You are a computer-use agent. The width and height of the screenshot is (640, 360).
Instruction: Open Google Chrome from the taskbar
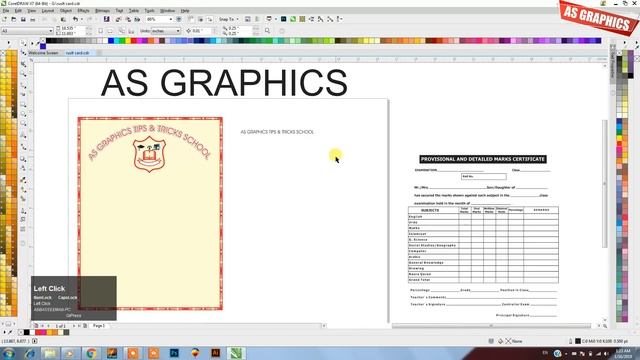91,353
